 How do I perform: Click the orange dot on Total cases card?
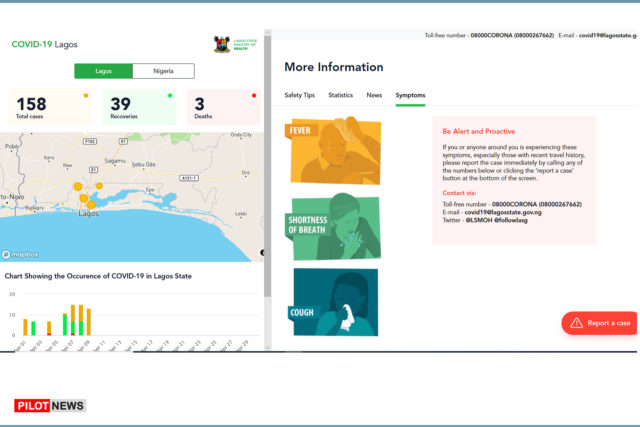86,96
